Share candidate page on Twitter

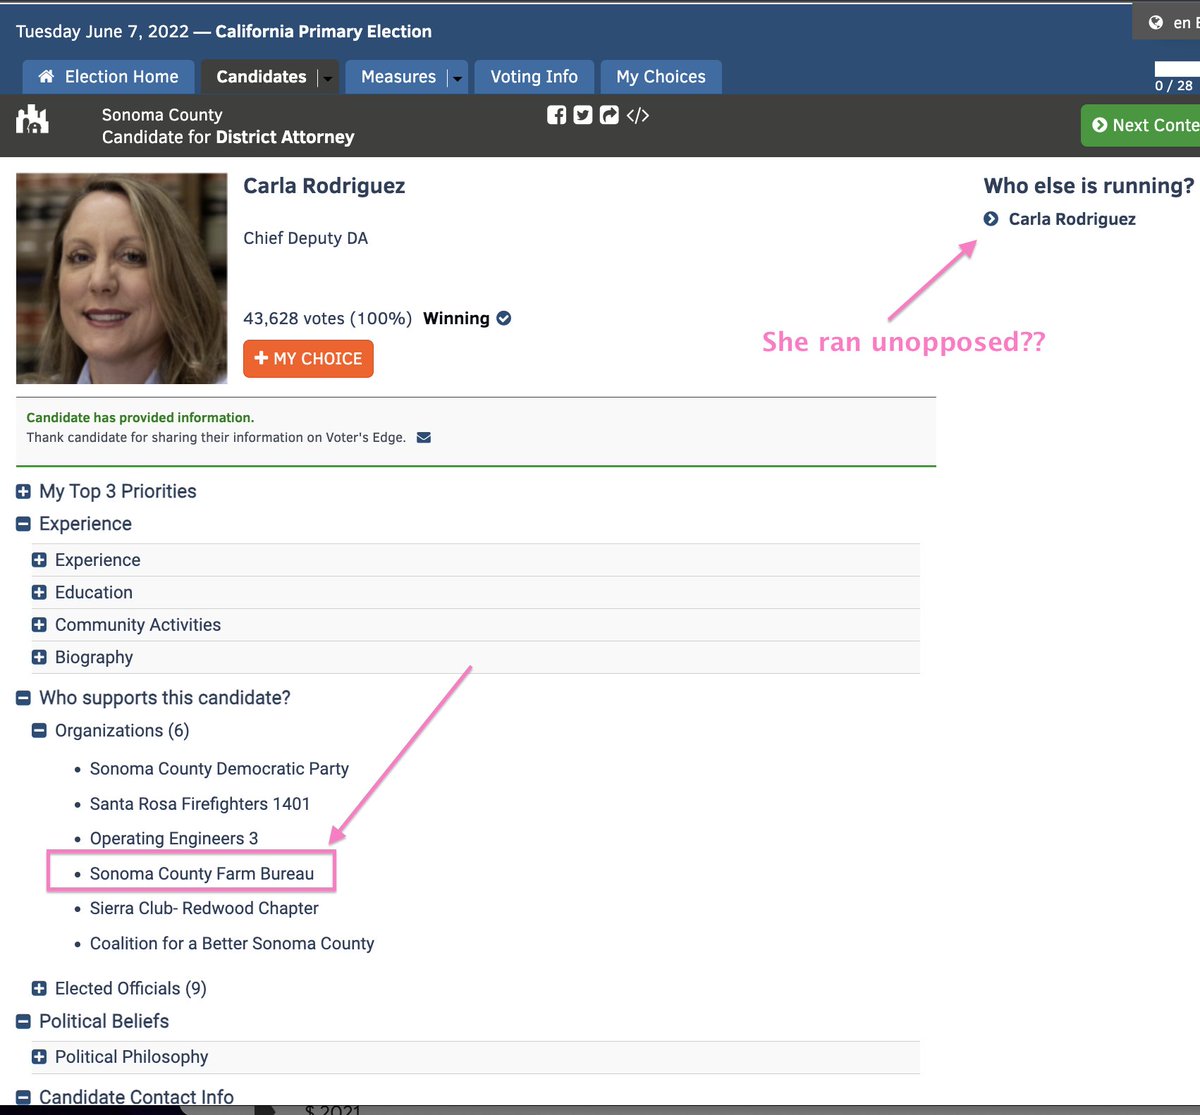coord(583,115)
